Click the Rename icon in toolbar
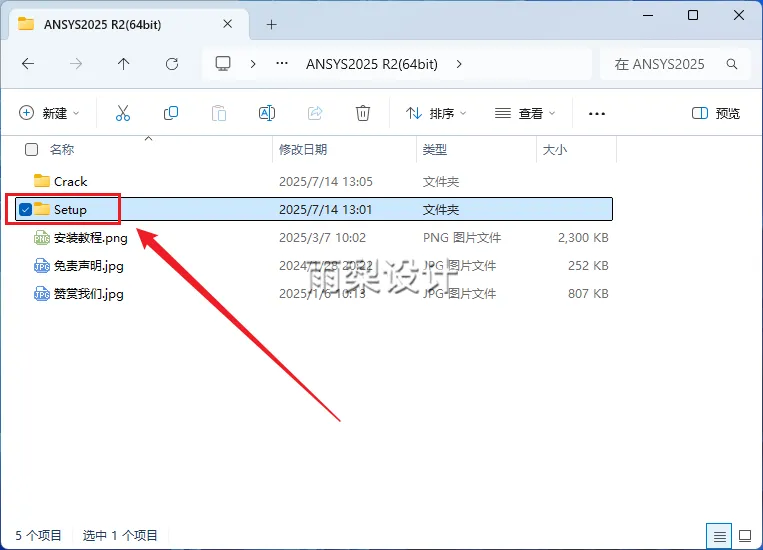 click(x=267, y=113)
